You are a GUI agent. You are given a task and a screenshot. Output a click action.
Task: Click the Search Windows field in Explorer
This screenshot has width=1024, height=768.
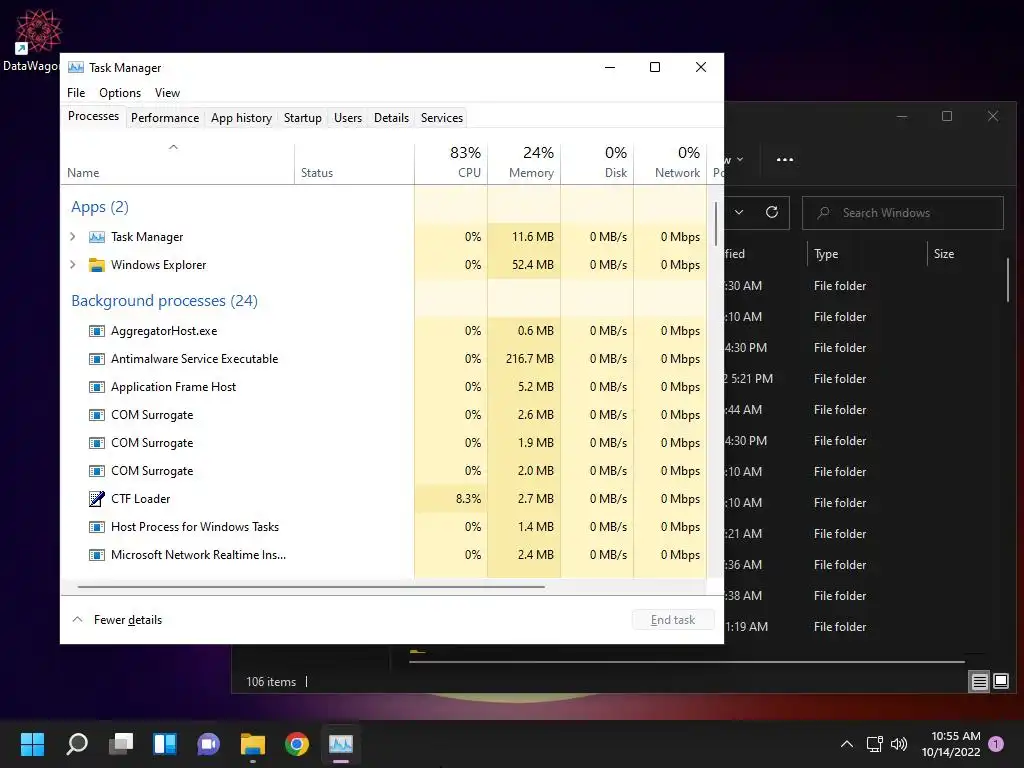(x=903, y=213)
